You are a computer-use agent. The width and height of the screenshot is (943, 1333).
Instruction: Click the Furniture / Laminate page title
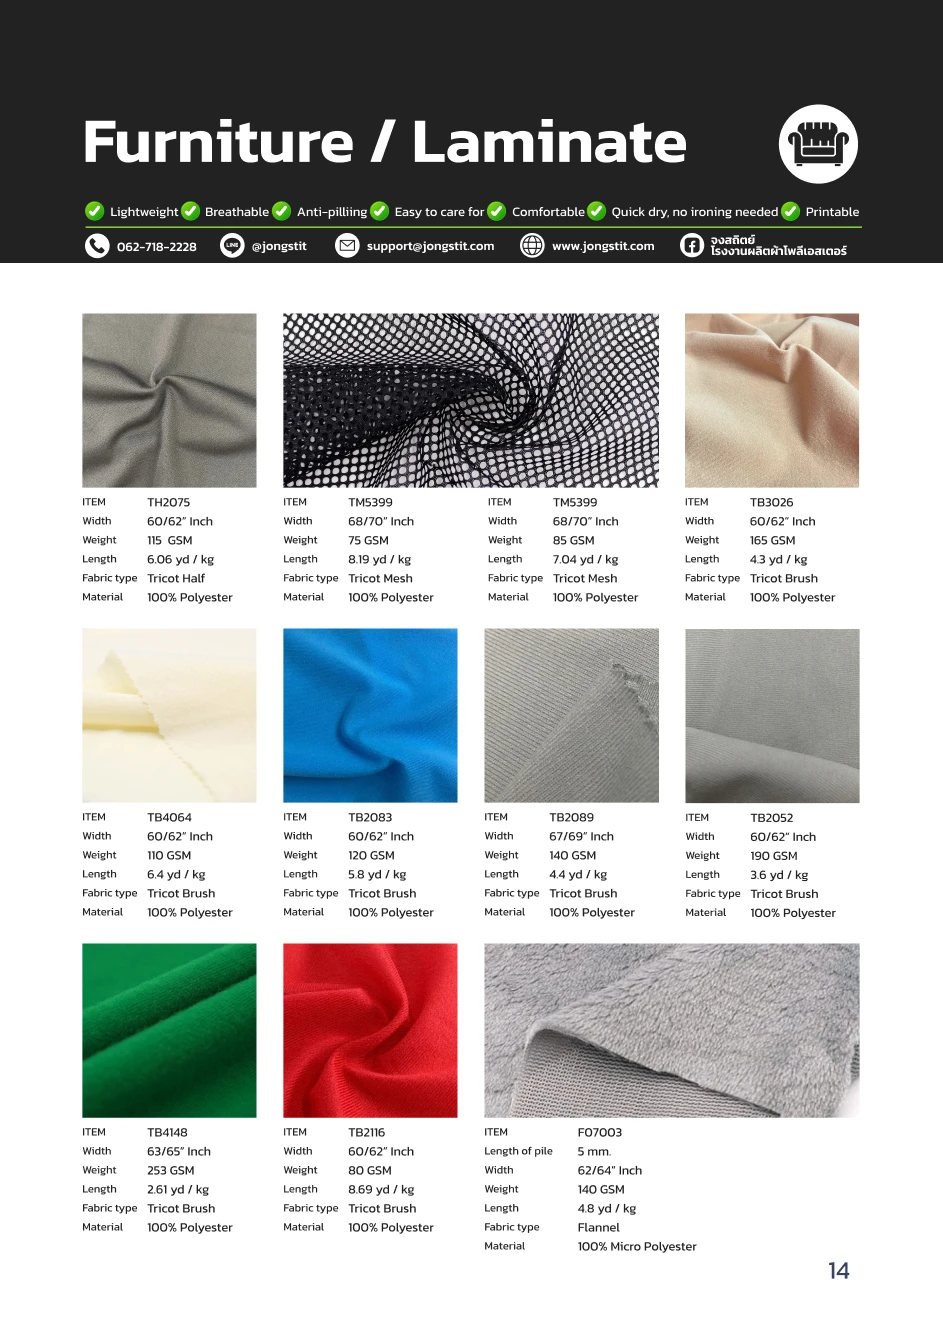(385, 142)
